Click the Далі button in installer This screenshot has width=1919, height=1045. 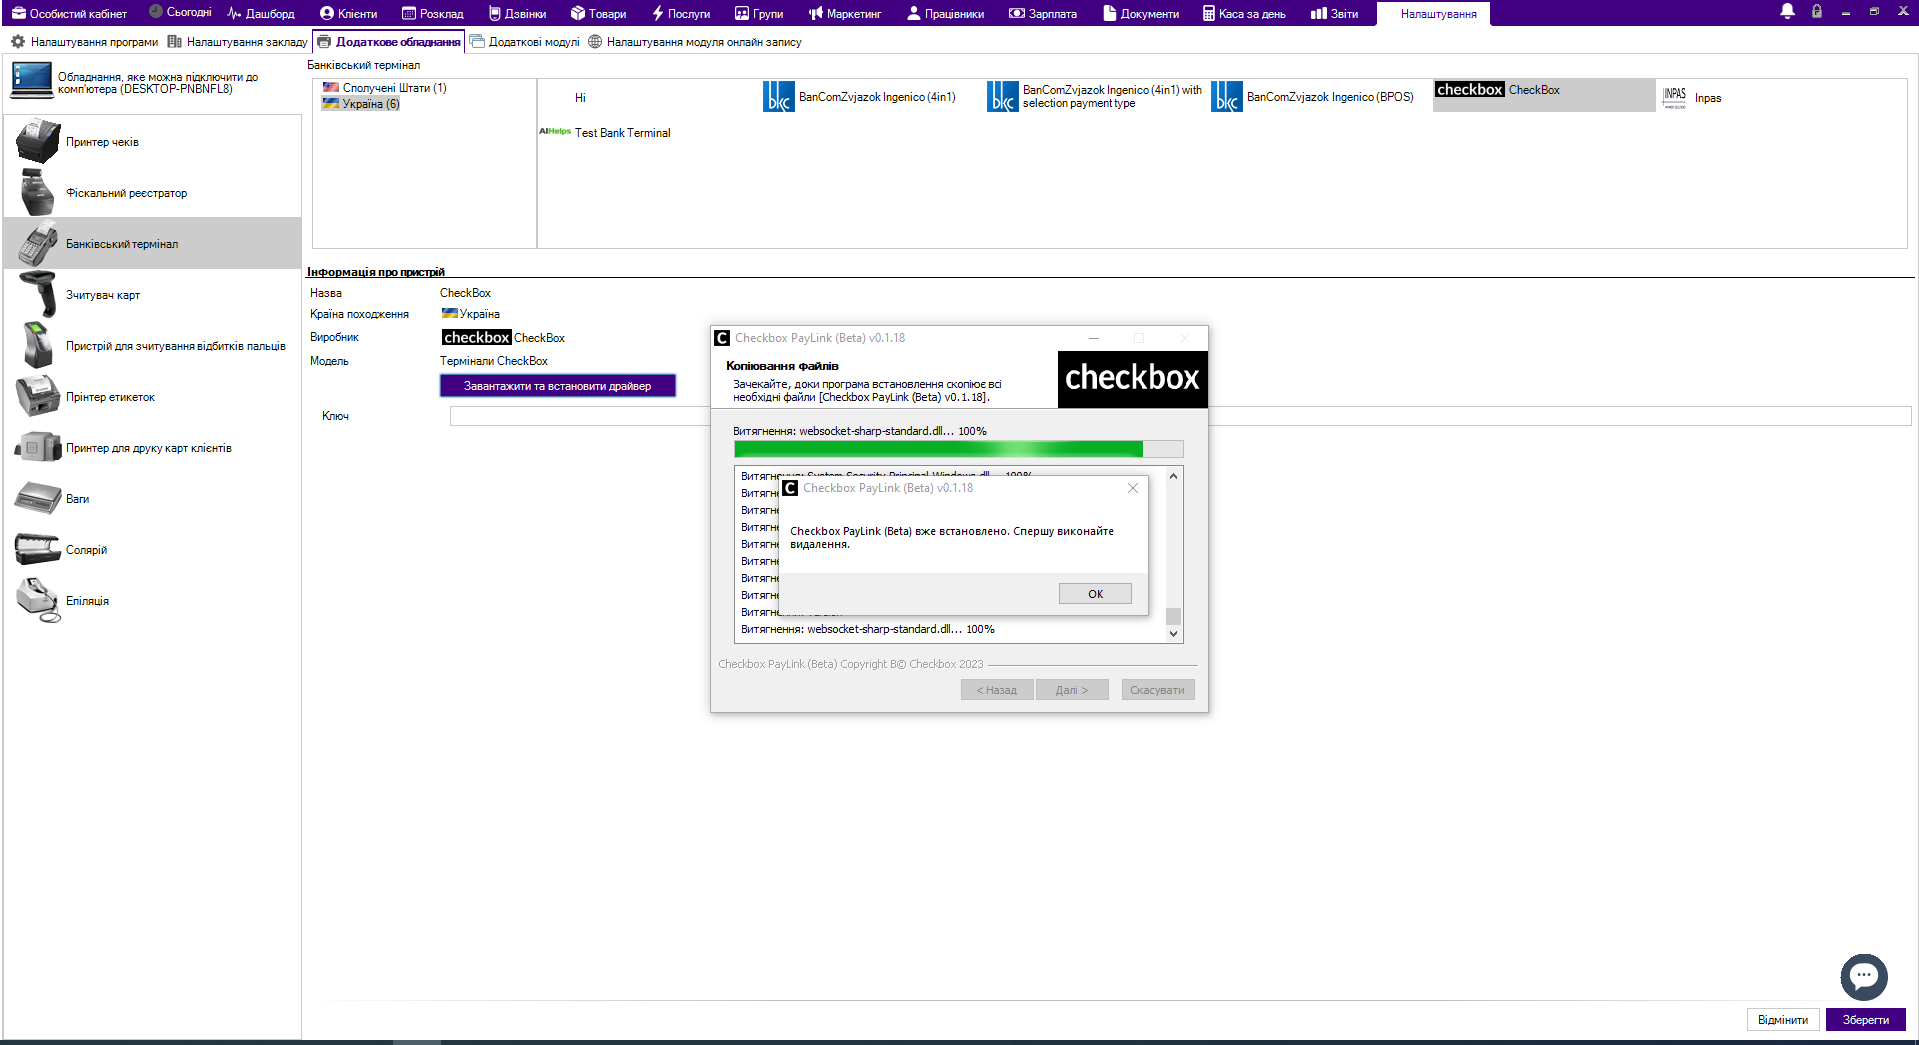1072,690
